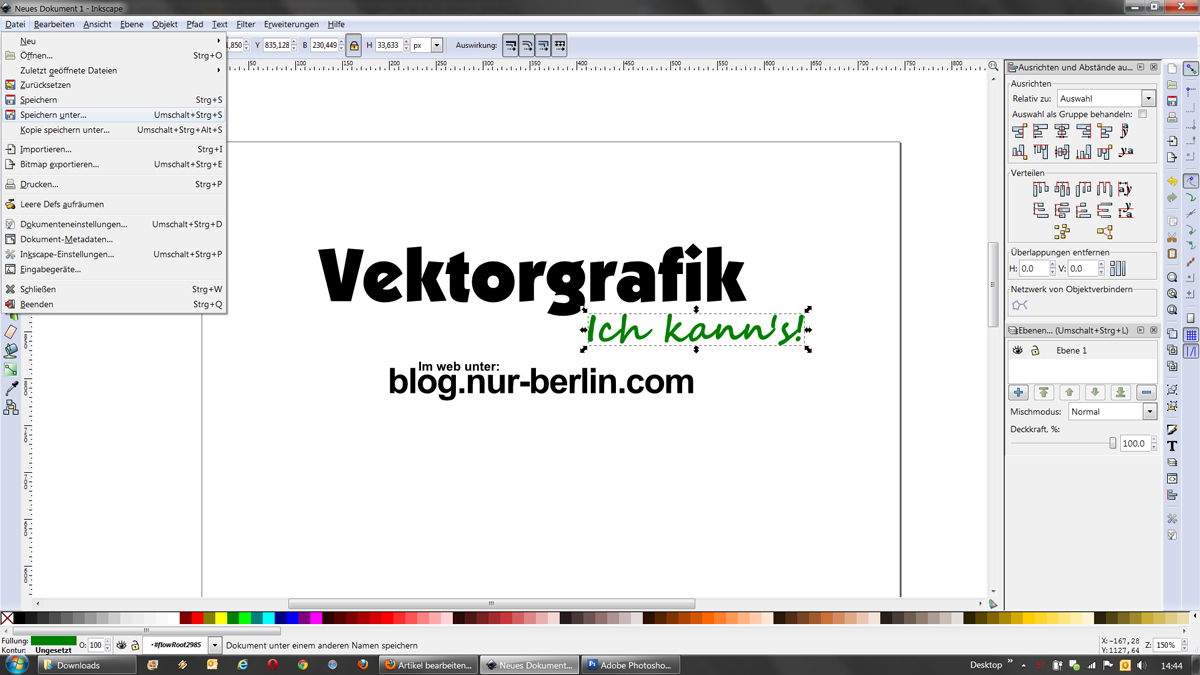Viewport: 1200px width, 675px height.
Task: Click raise layer to top button
Action: [x=1044, y=393]
